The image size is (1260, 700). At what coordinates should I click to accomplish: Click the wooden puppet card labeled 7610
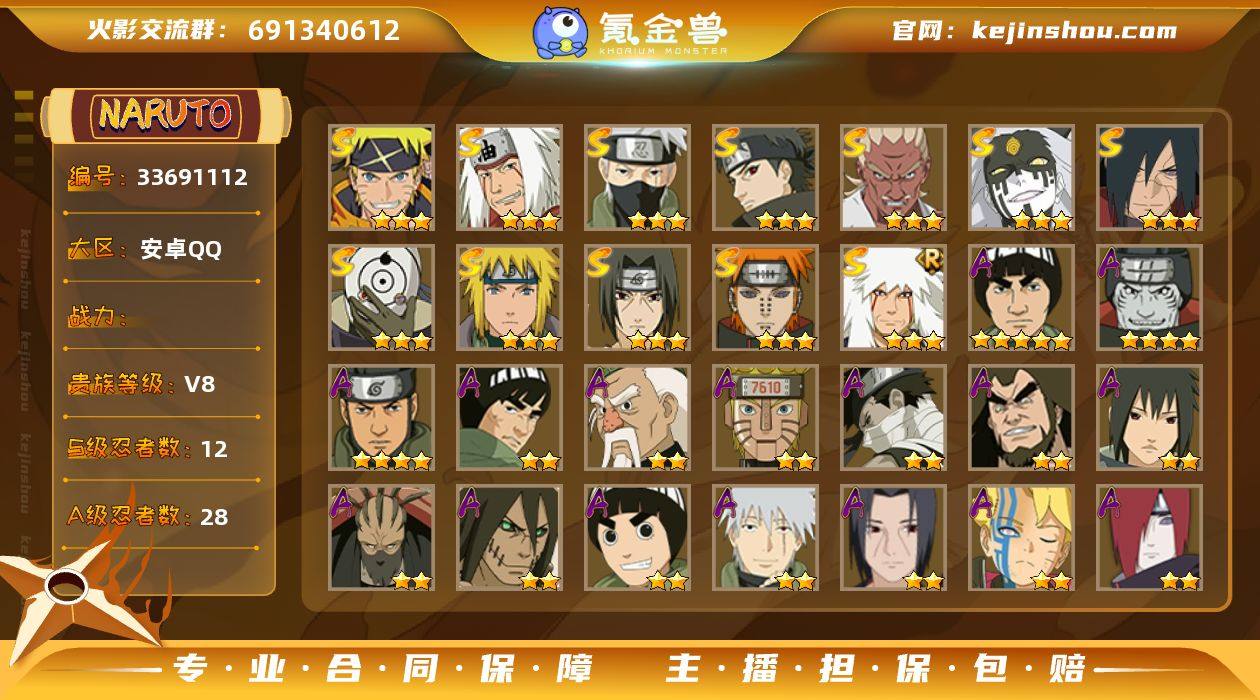point(765,418)
